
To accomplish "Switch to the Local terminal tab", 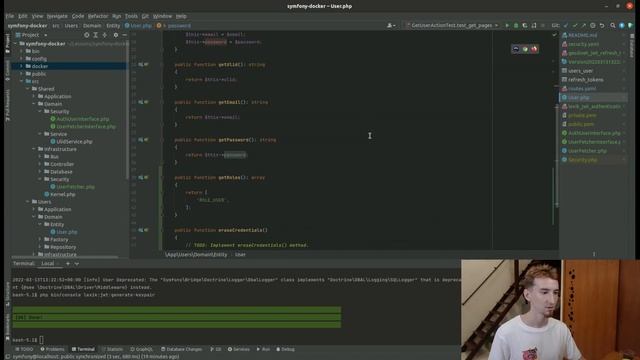I will pos(48,264).
